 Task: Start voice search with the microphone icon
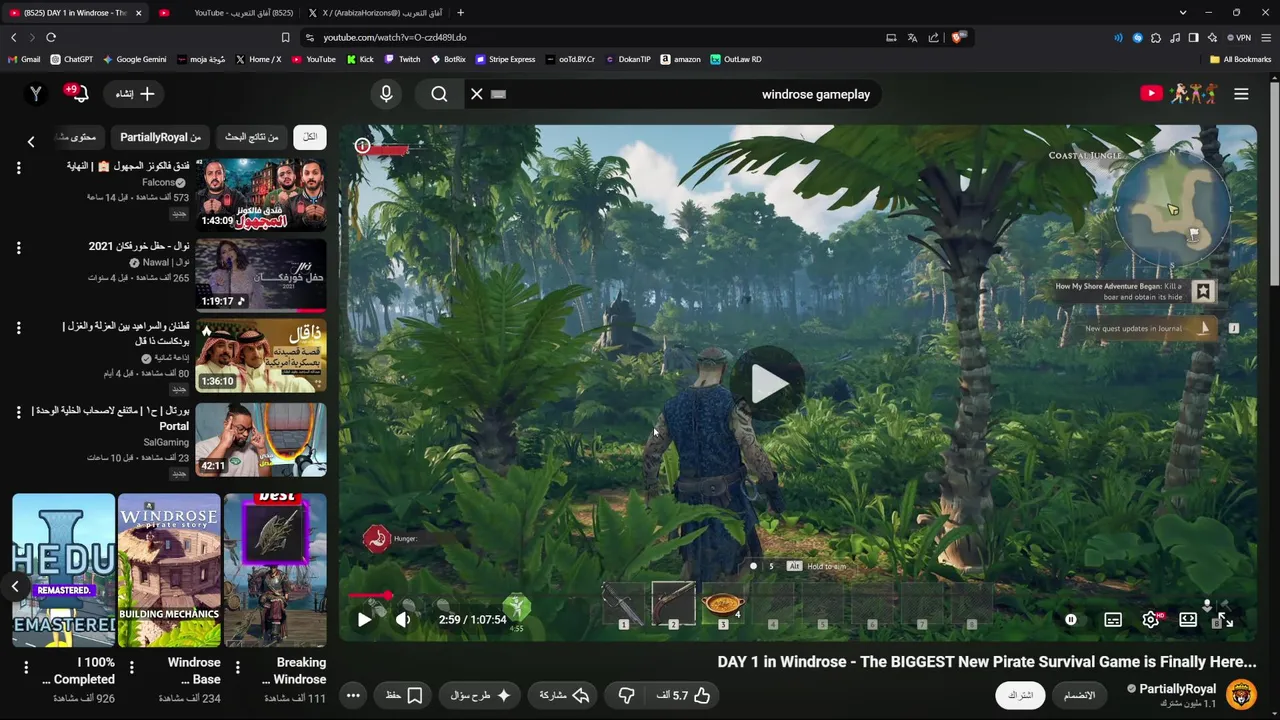click(386, 94)
